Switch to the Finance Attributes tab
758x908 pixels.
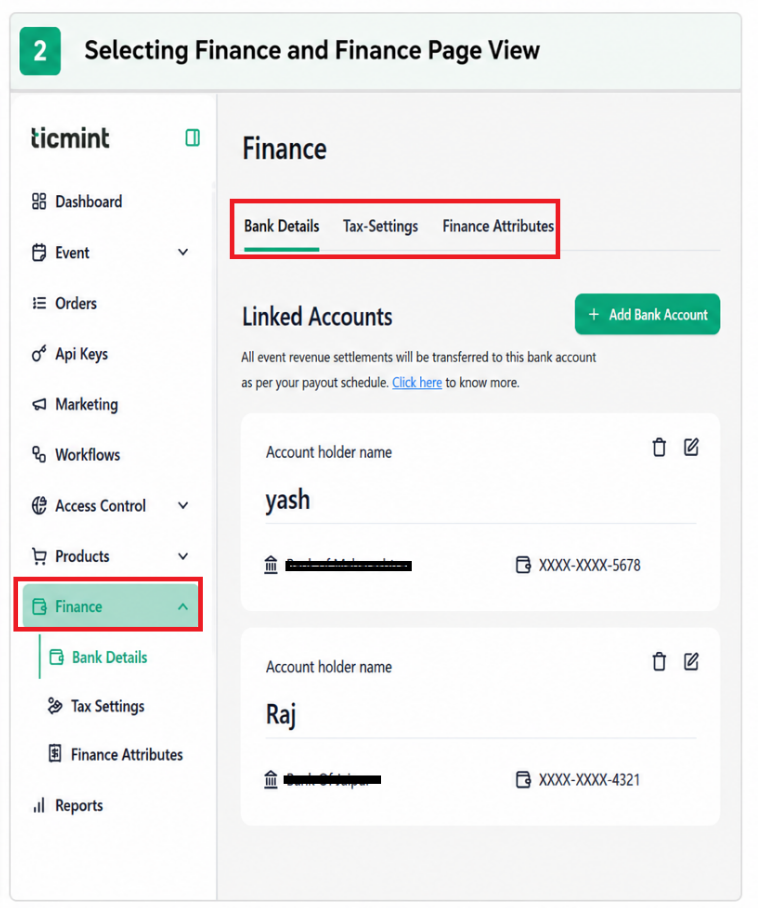pyautogui.click(x=498, y=226)
